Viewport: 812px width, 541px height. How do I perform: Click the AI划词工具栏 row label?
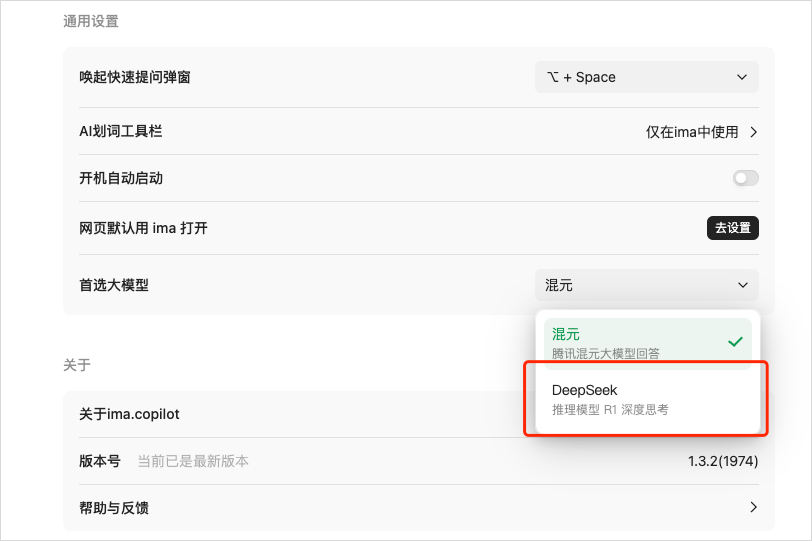(x=121, y=131)
